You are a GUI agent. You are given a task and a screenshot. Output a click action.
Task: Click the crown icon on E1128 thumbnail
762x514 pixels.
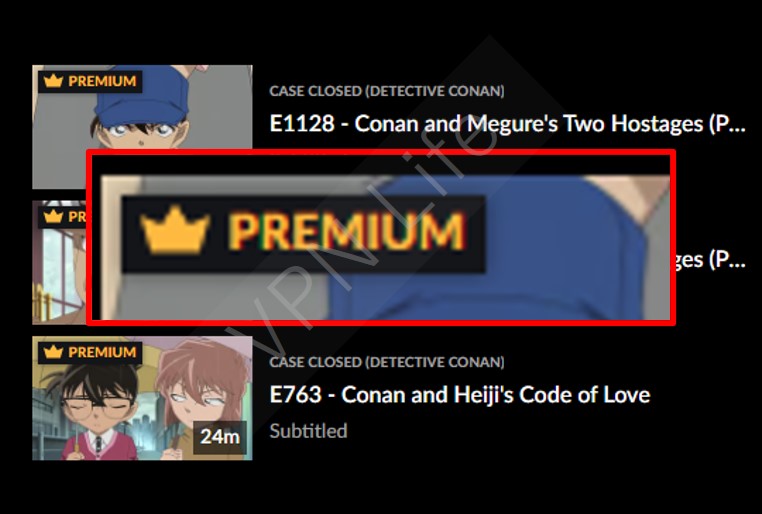tap(53, 81)
